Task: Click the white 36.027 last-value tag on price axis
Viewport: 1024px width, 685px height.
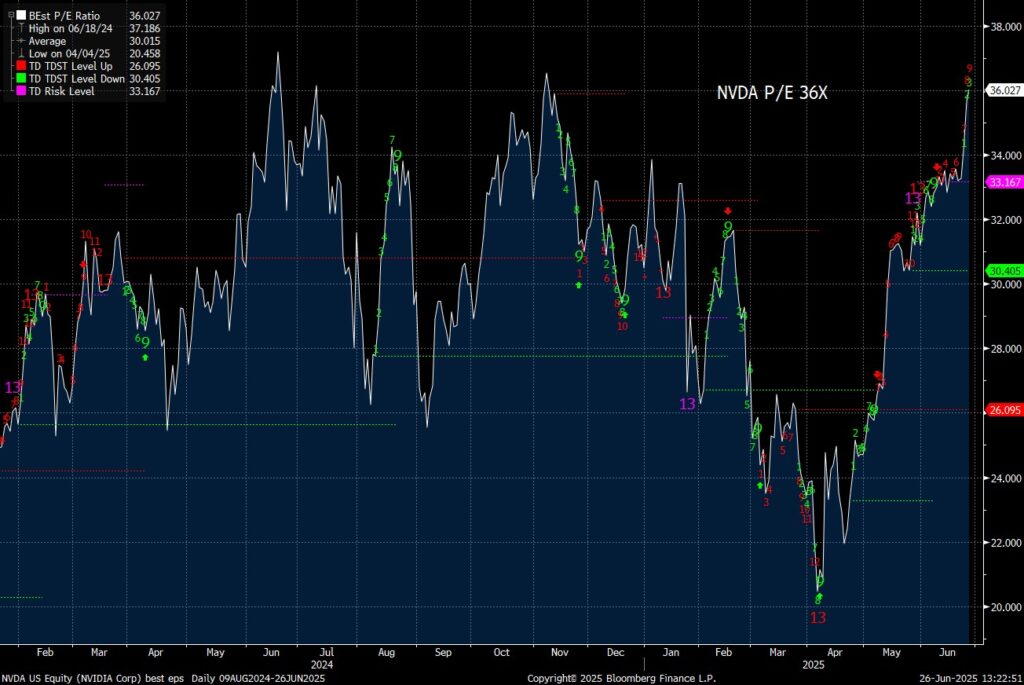Action: (1004, 90)
